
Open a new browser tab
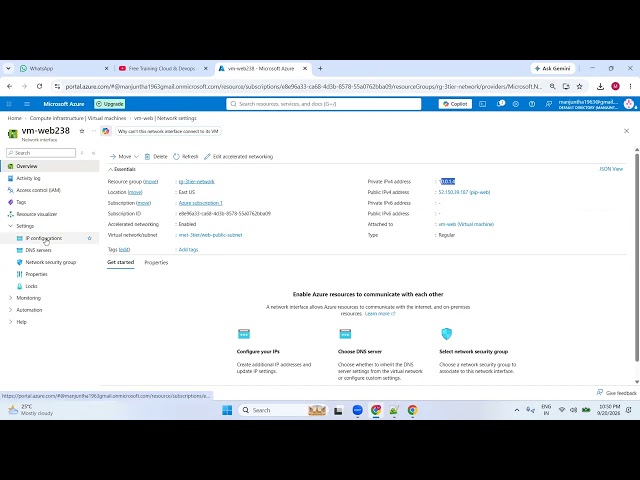[x=320, y=69]
